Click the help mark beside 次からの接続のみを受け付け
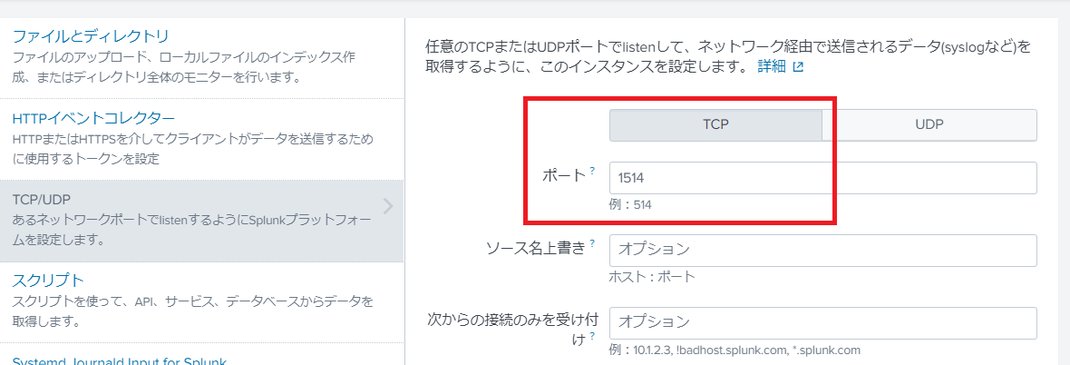1070x365 pixels. coord(592,336)
